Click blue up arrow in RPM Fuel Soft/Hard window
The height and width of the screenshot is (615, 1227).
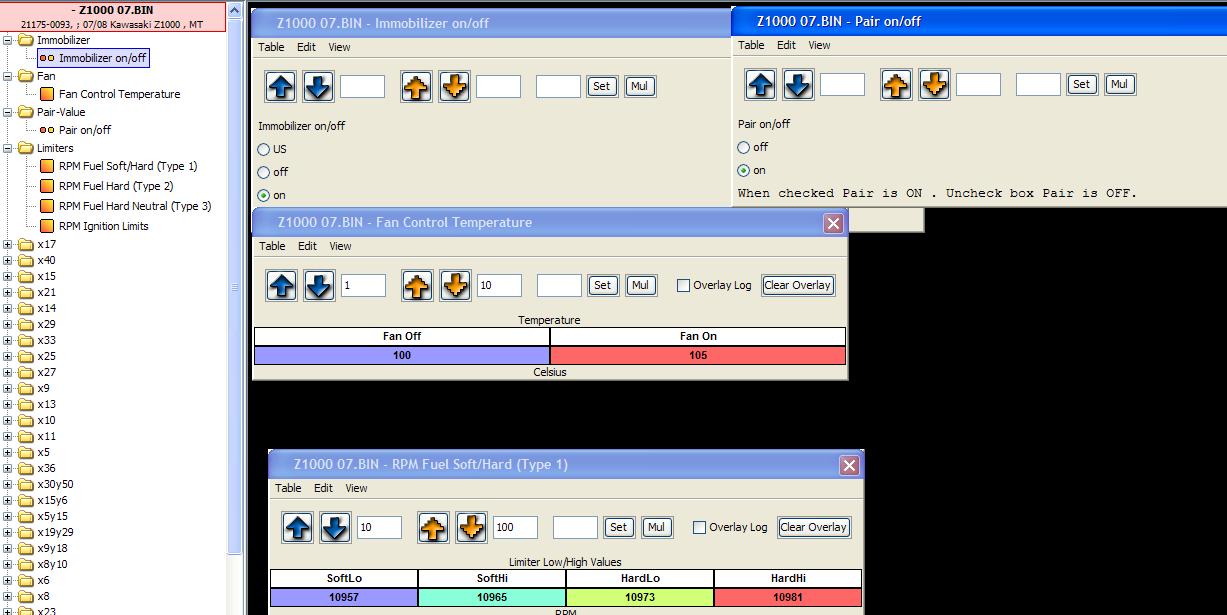click(x=297, y=527)
